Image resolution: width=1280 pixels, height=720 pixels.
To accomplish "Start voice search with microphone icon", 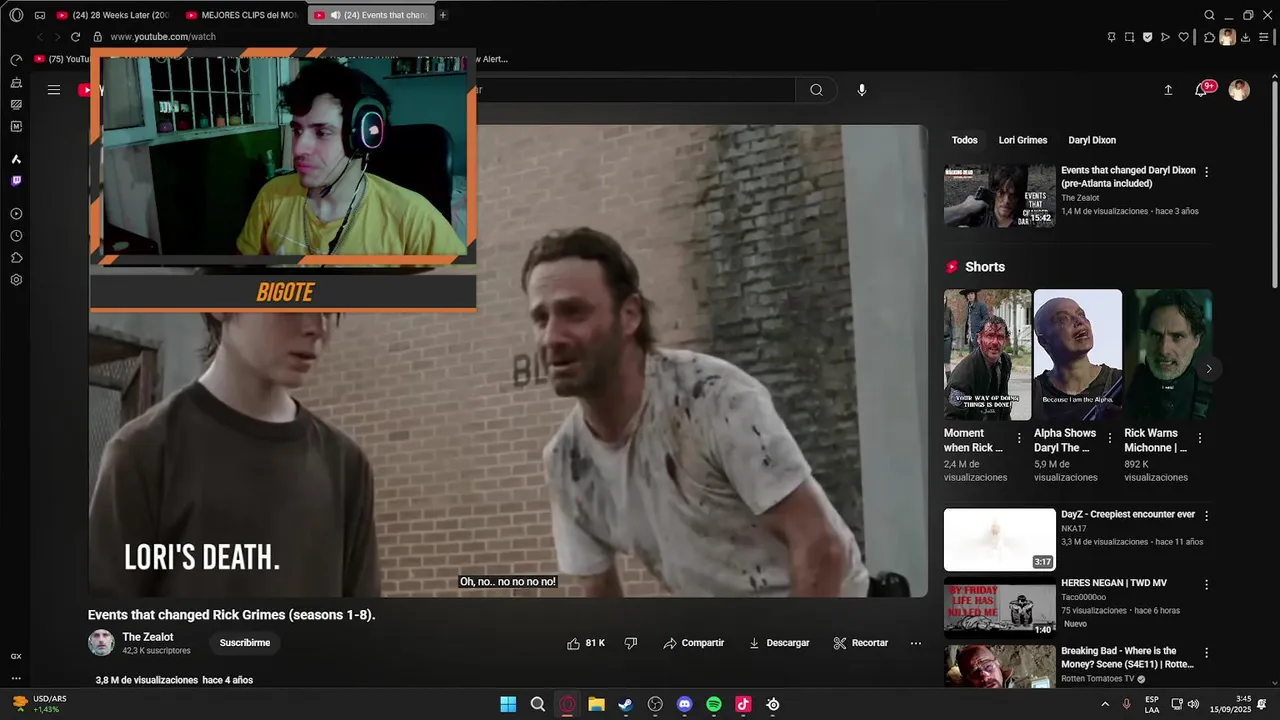I will pos(862,90).
